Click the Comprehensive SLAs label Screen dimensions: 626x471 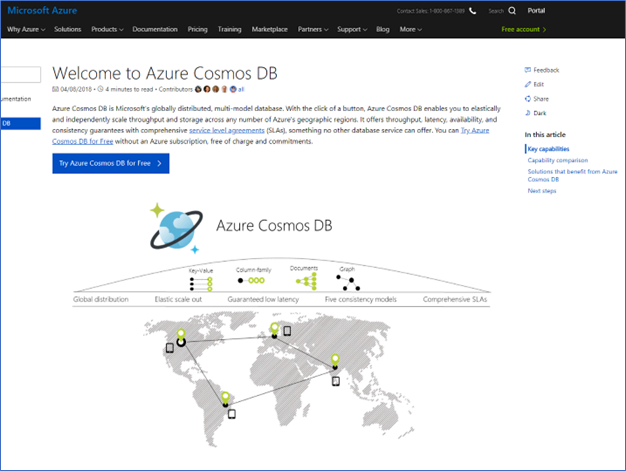pos(455,299)
